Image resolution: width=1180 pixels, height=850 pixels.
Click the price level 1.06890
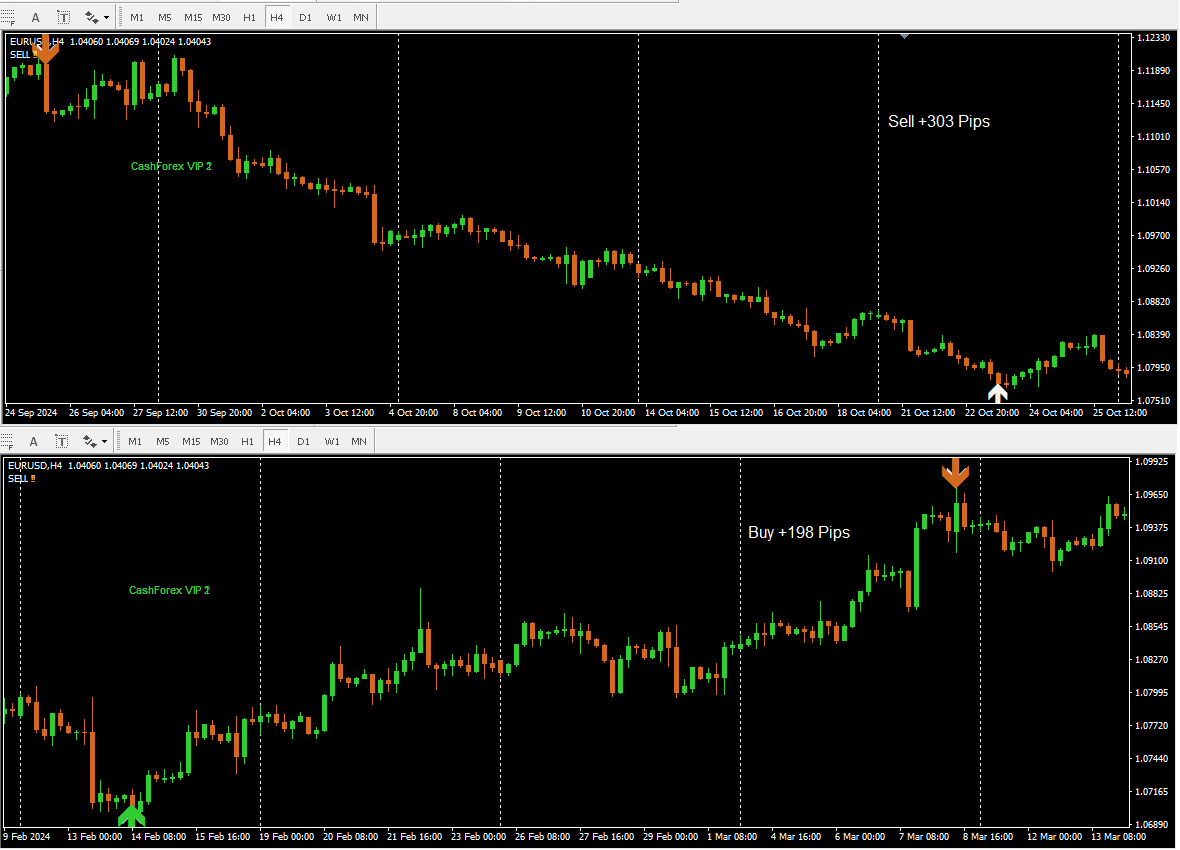[1151, 824]
